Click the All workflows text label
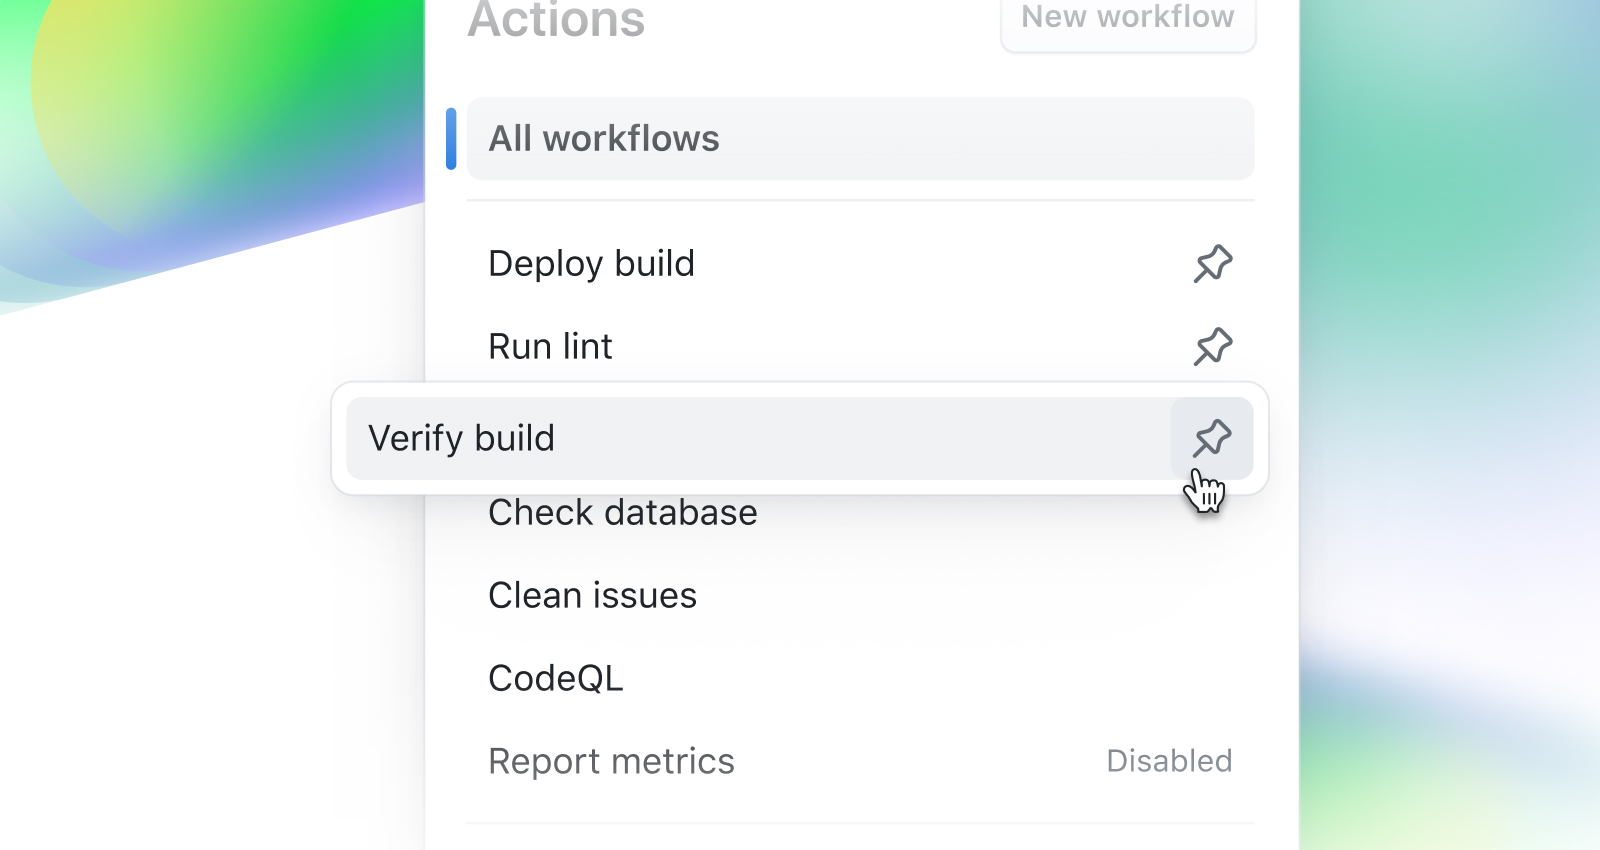Viewport: 1600px width, 850px height. [603, 139]
